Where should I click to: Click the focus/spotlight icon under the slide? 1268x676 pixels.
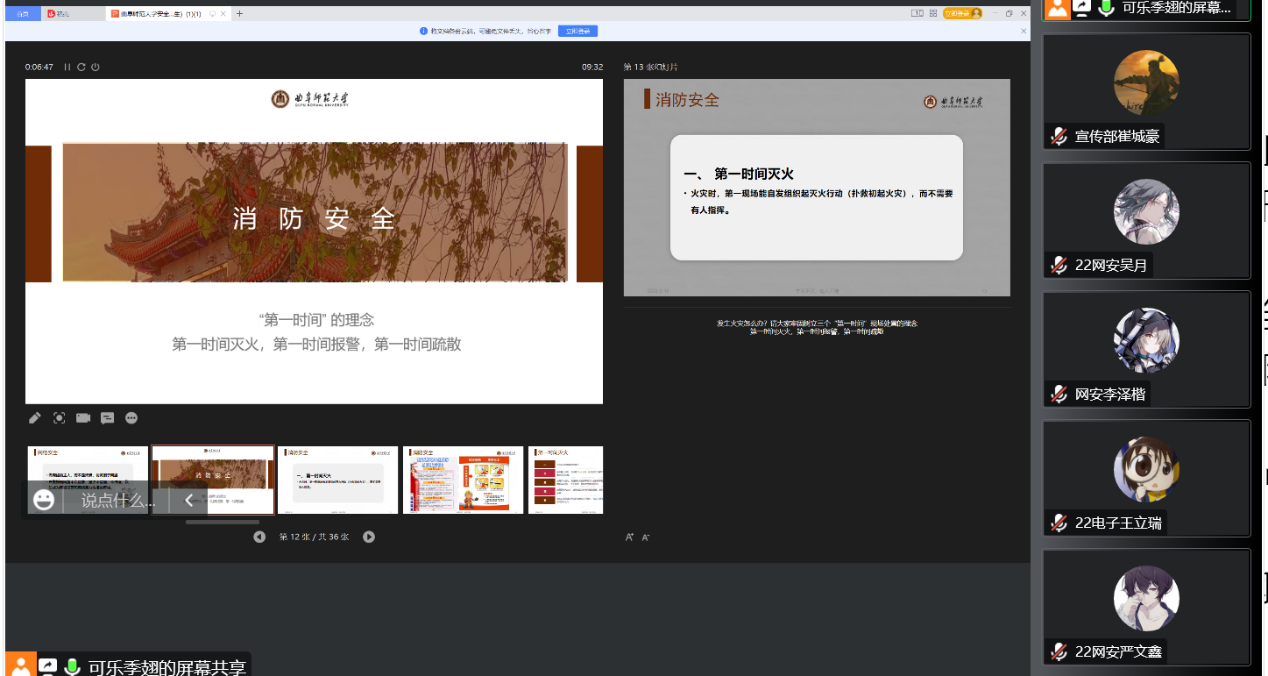pos(59,418)
